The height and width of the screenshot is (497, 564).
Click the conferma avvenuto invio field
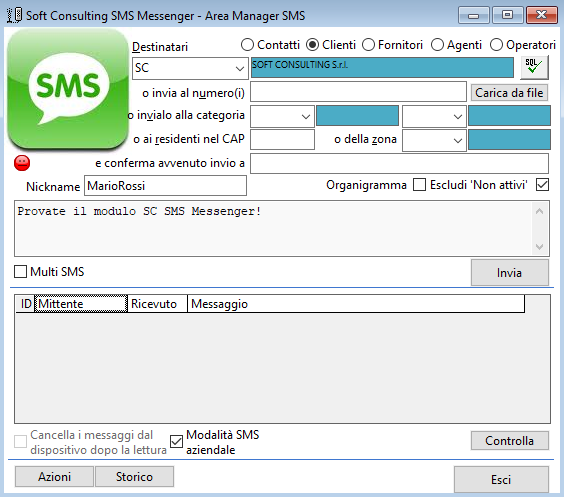pyautogui.click(x=399, y=163)
